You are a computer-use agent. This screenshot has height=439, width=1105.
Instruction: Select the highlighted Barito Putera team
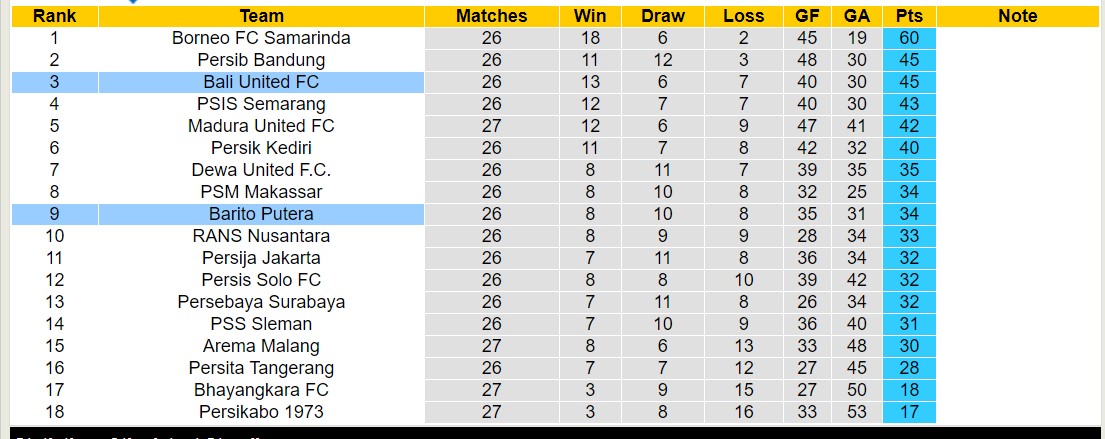[261, 214]
